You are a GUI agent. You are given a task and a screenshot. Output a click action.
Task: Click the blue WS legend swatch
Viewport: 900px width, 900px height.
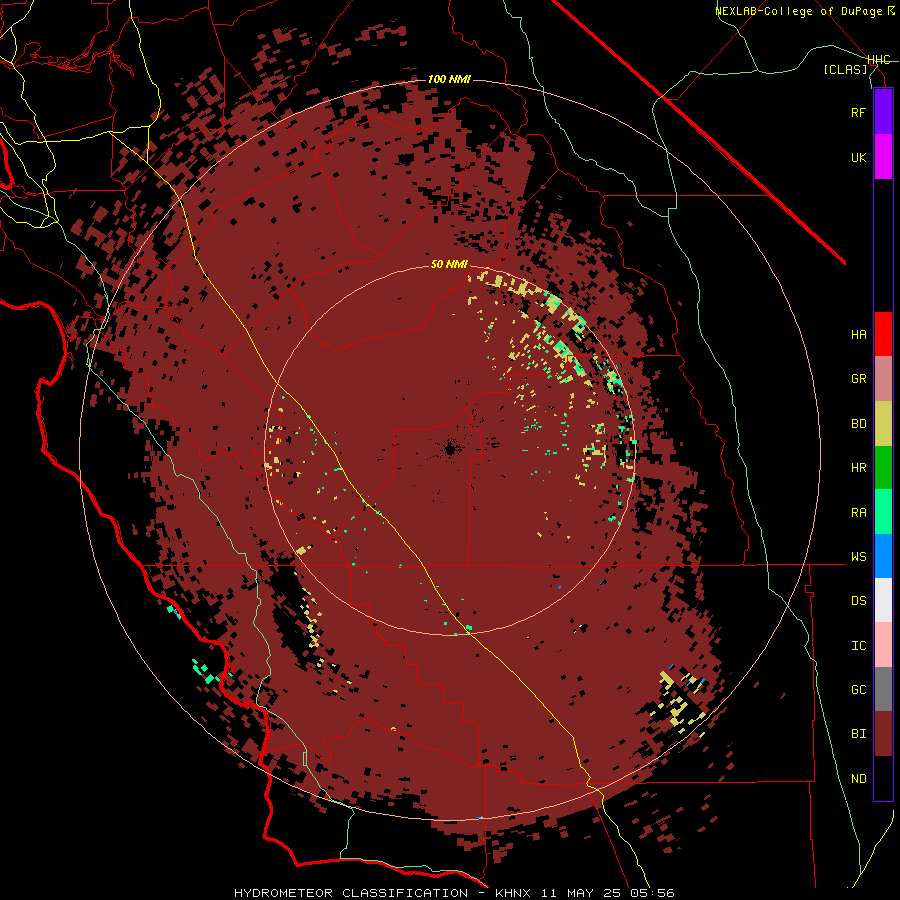(883, 556)
